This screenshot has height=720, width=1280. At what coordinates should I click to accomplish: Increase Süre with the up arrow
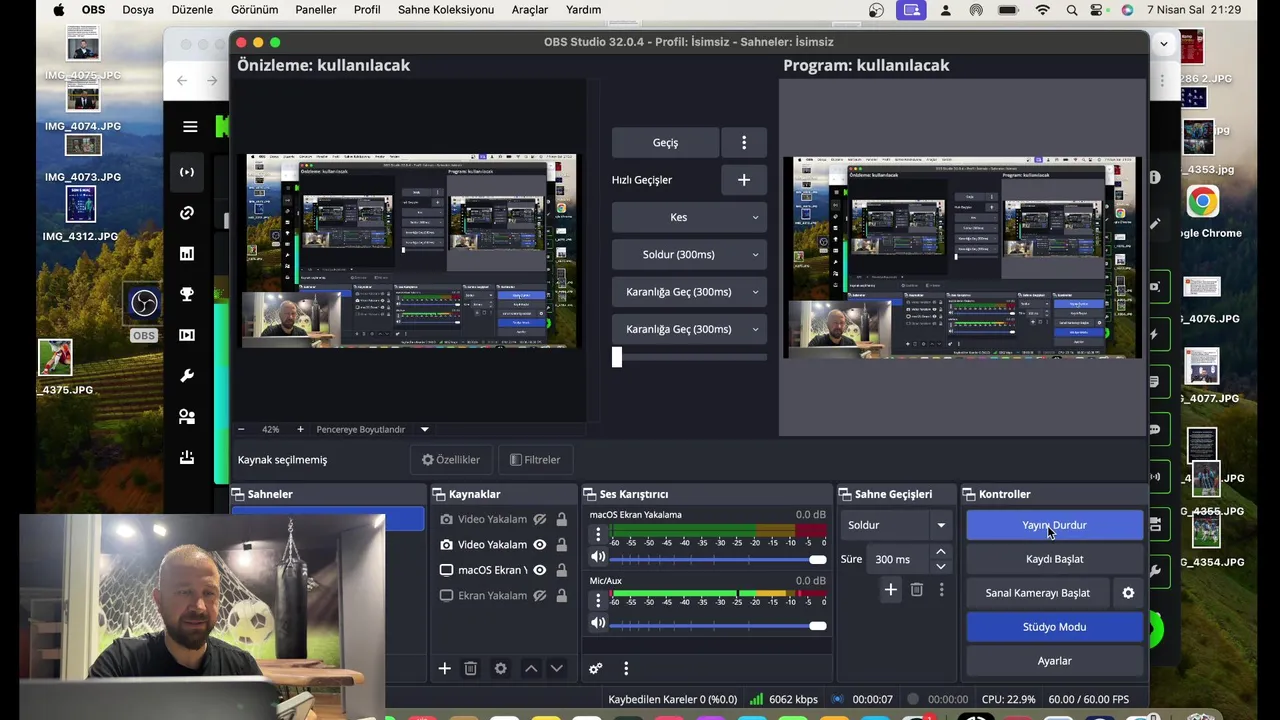[940, 552]
